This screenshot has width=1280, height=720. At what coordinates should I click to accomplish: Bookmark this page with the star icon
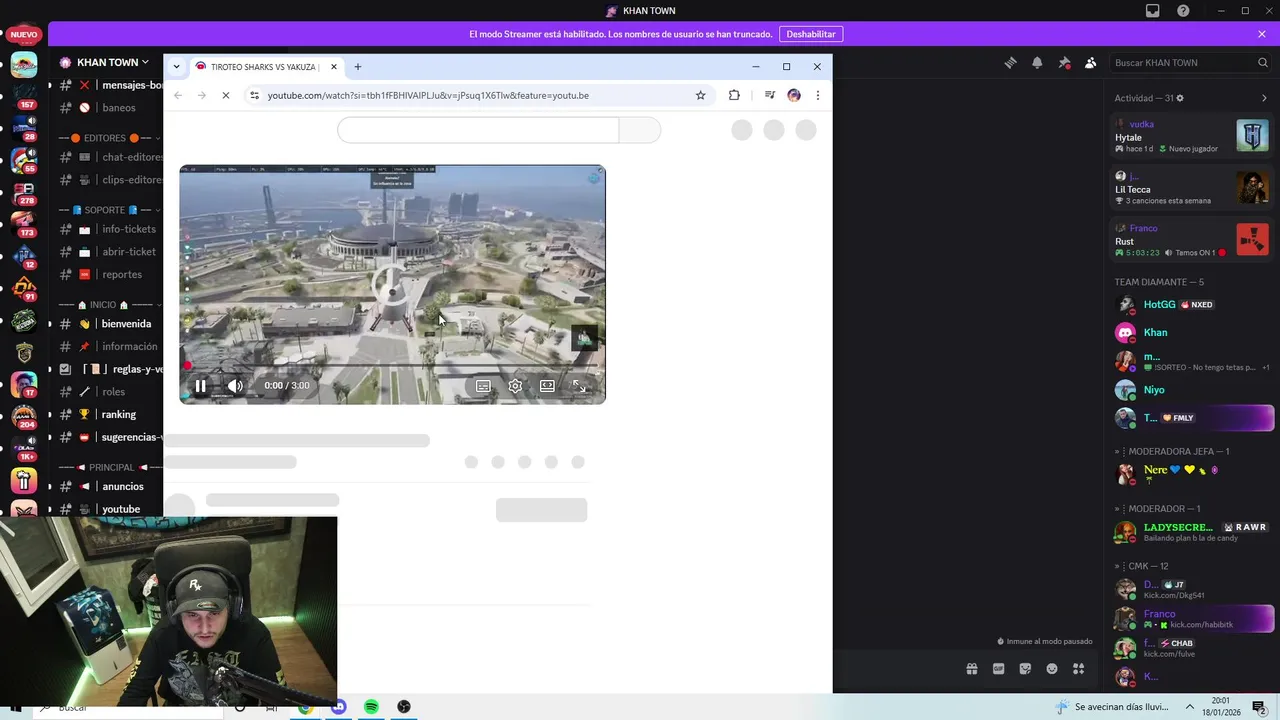(700, 95)
